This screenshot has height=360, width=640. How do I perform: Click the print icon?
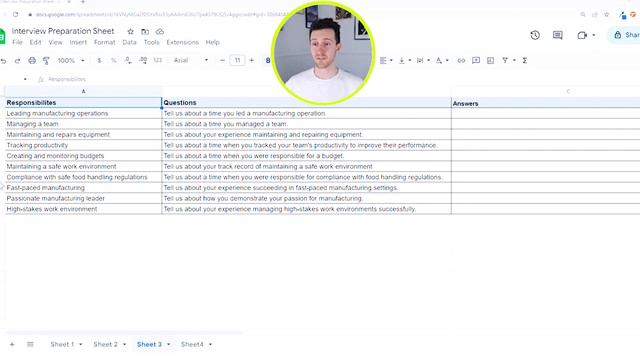point(32,60)
